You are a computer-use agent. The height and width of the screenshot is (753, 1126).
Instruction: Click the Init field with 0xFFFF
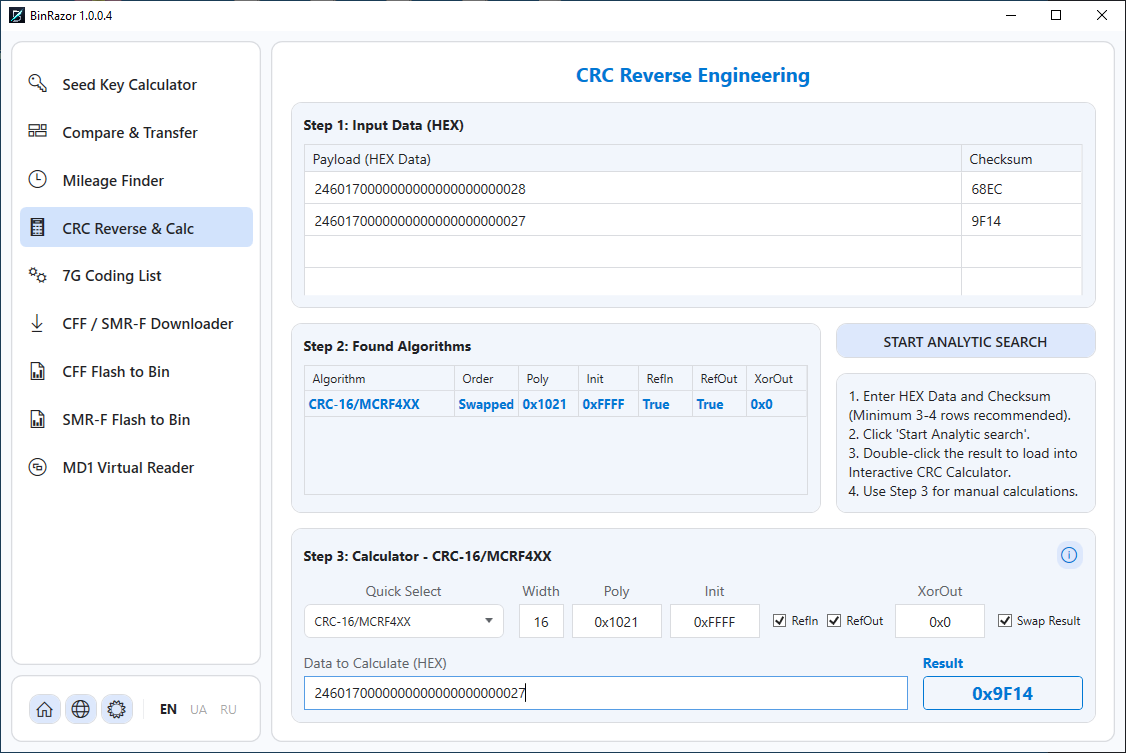tap(715, 621)
